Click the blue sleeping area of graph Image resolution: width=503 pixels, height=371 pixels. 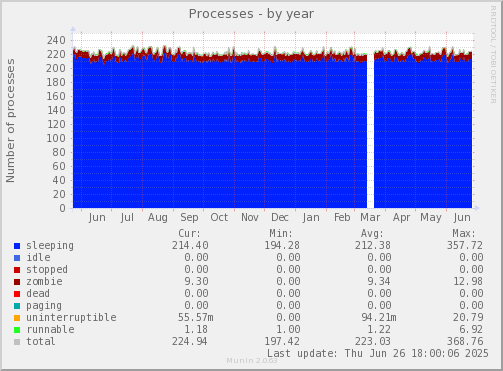[220, 135]
